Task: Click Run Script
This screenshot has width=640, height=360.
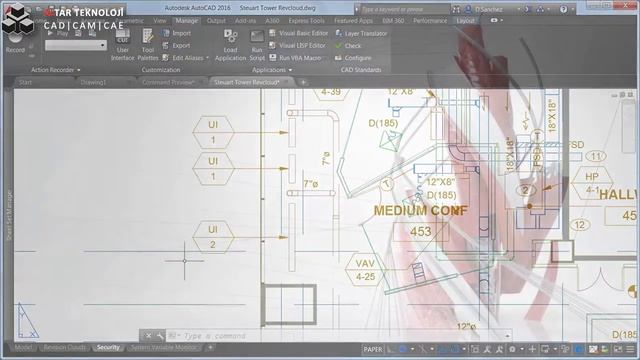Action: tap(257, 45)
